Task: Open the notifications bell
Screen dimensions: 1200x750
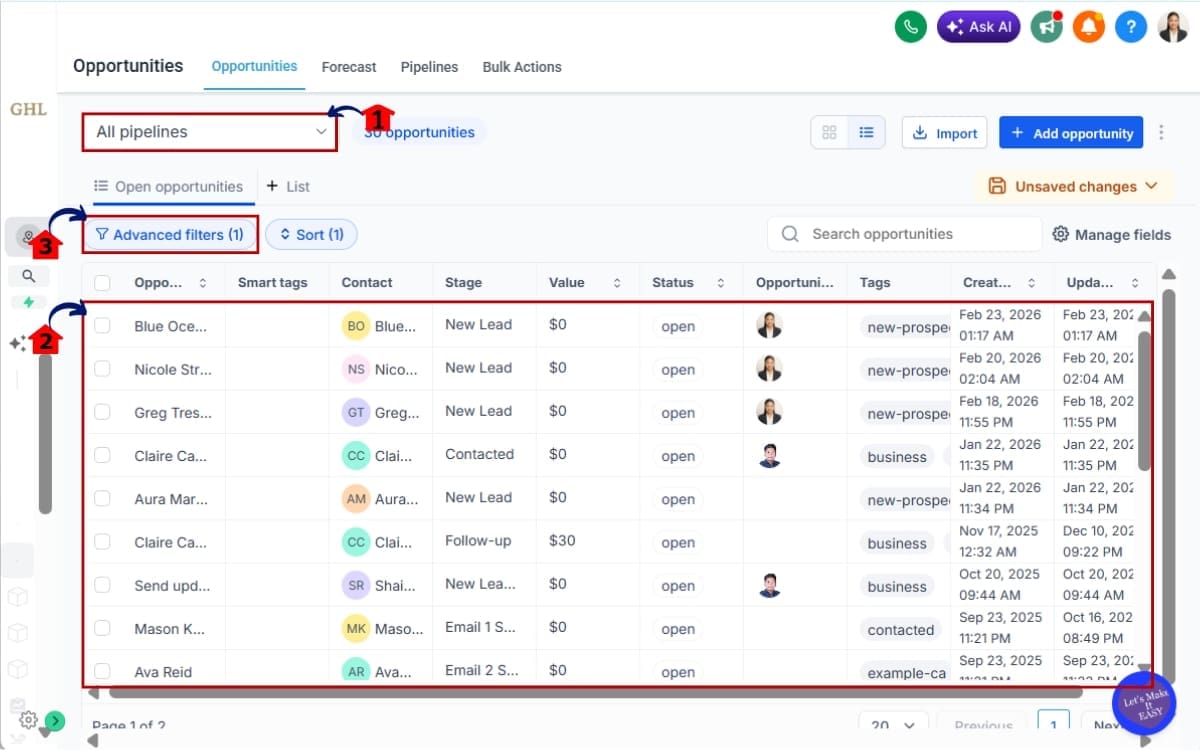Action: click(1088, 27)
